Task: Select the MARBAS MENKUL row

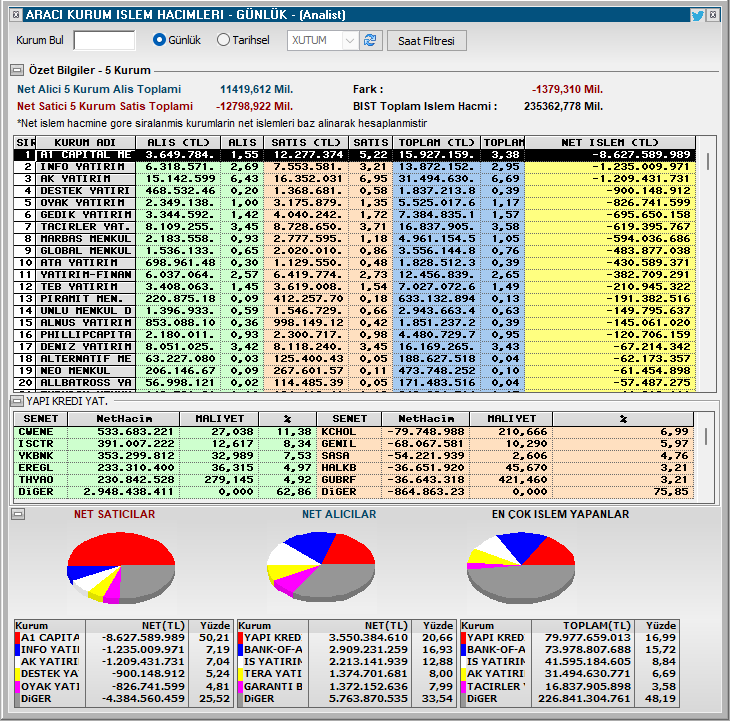Action: pos(355,239)
